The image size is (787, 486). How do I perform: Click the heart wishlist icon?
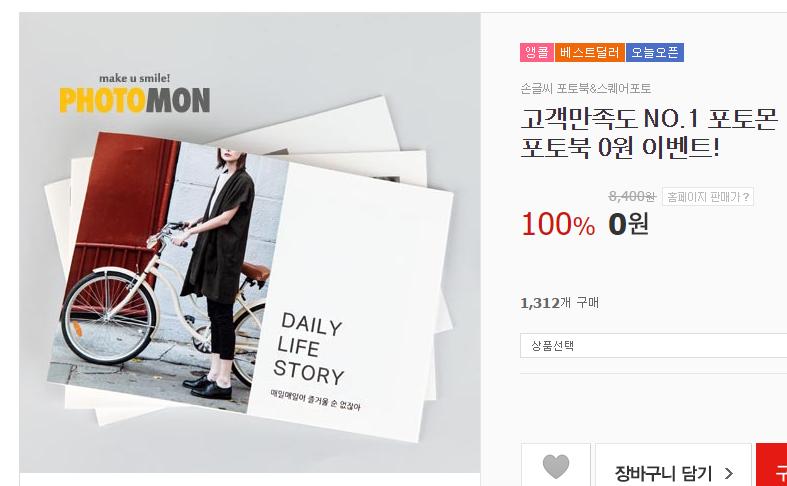[x=556, y=466]
